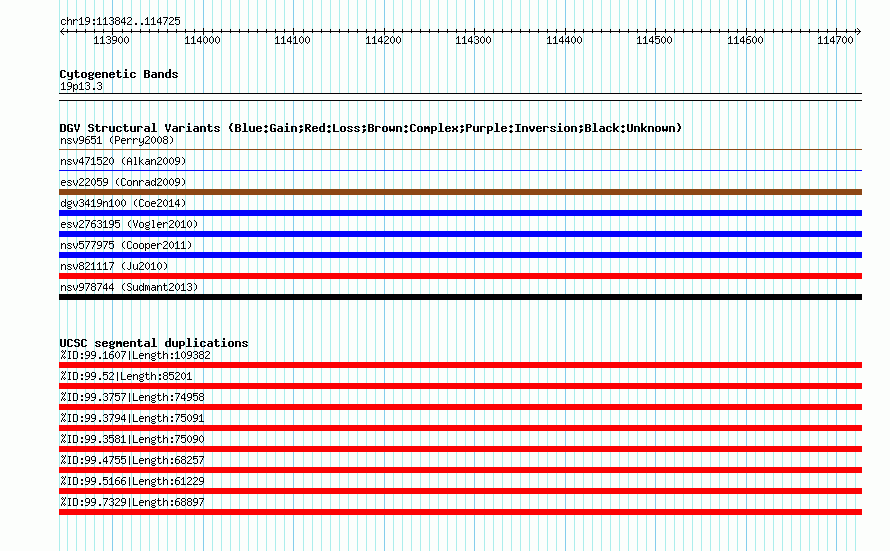The width and height of the screenshot is (890, 551).
Task: Click the red bar under Length:85201 duplication
Action: tap(460, 386)
